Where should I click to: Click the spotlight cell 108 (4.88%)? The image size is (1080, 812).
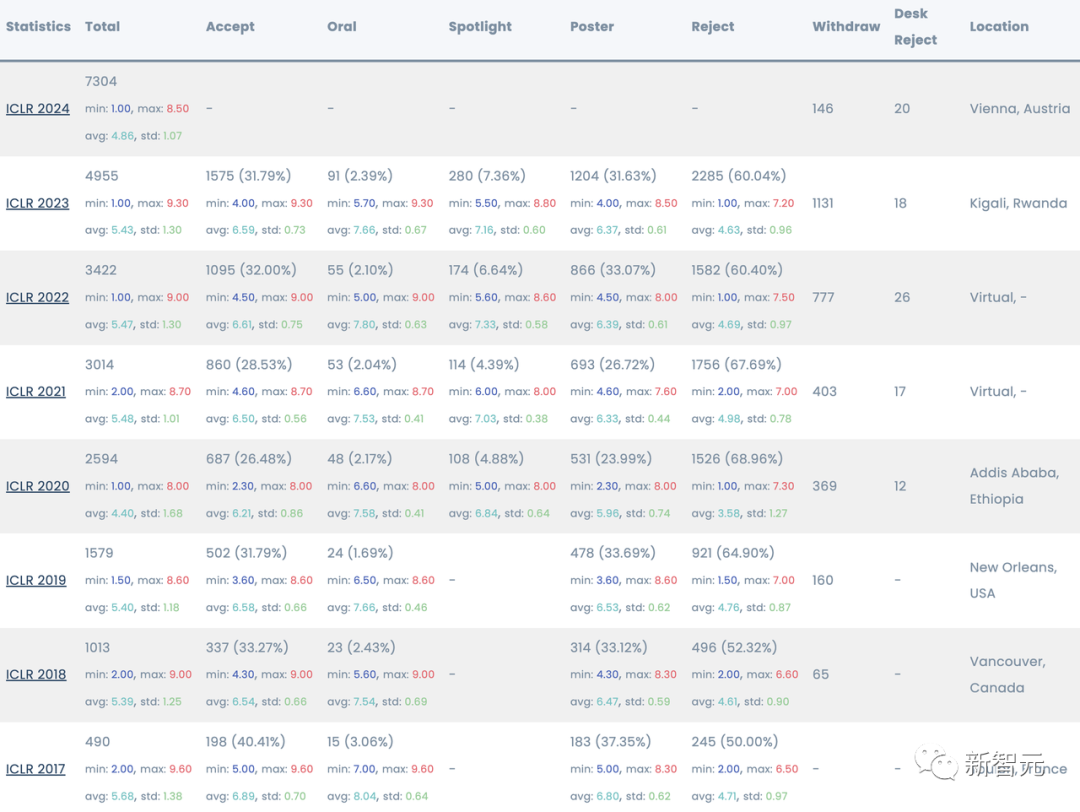pos(486,459)
